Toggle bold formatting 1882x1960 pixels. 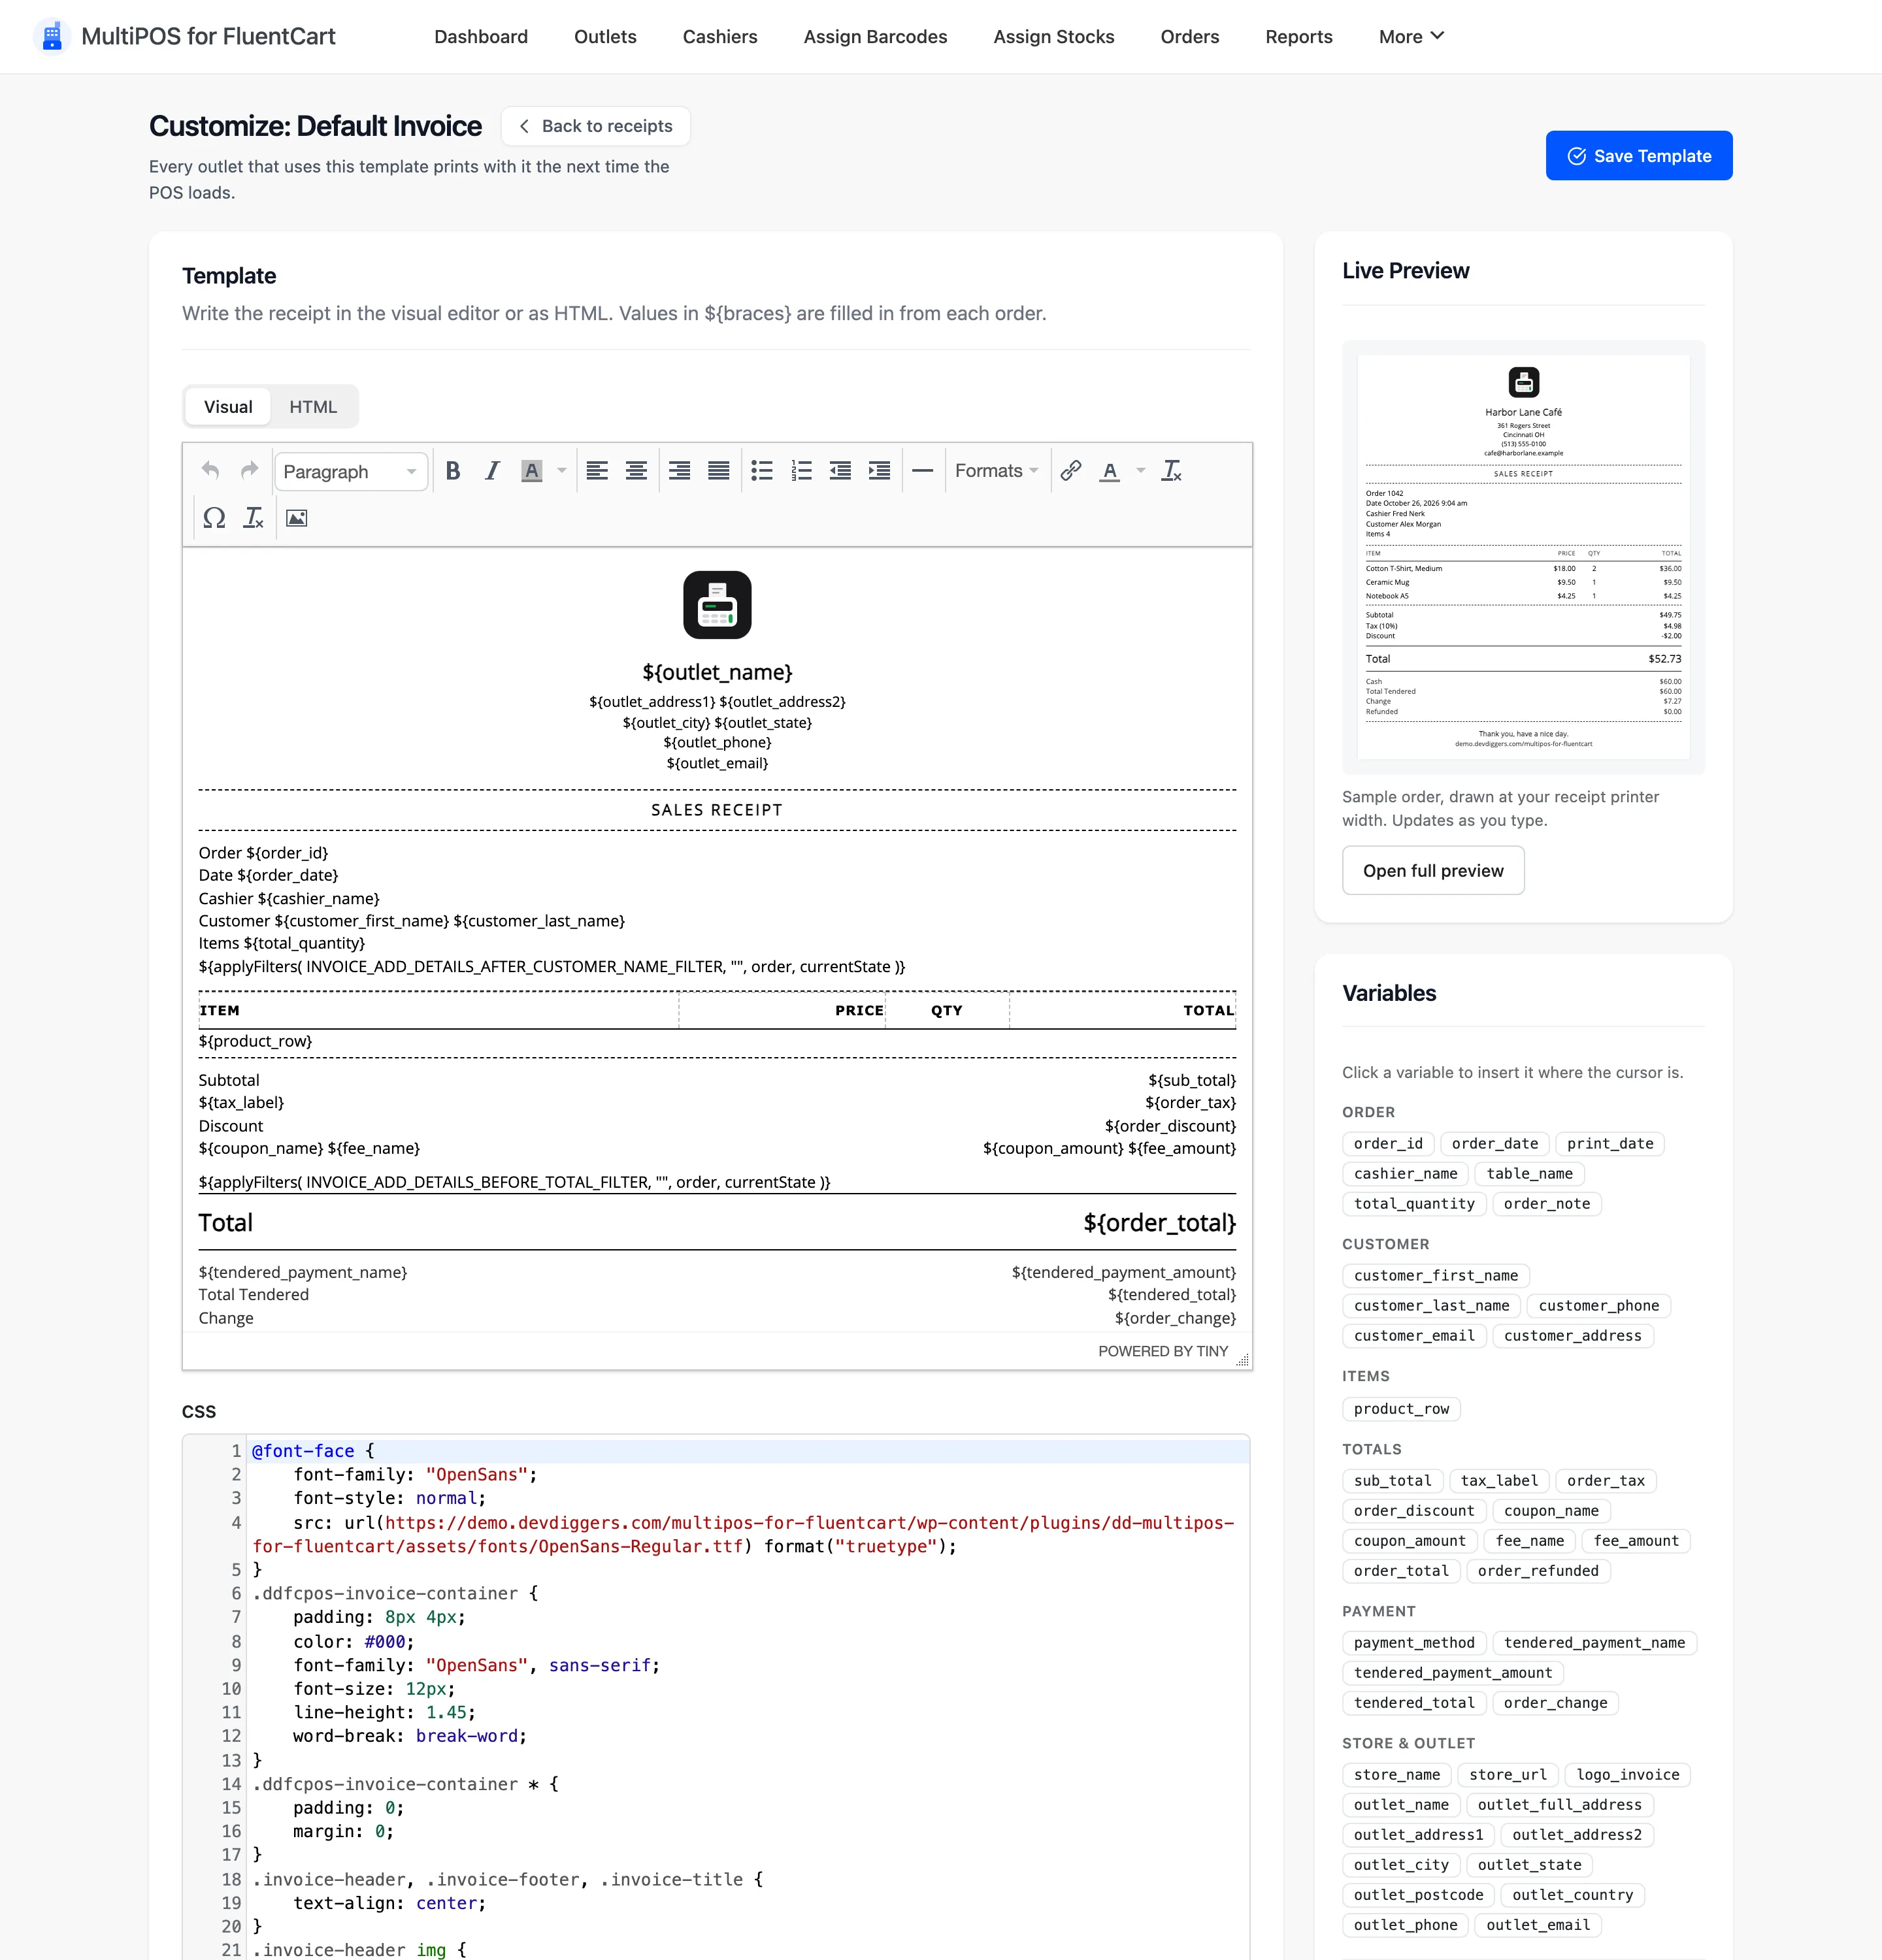(453, 471)
